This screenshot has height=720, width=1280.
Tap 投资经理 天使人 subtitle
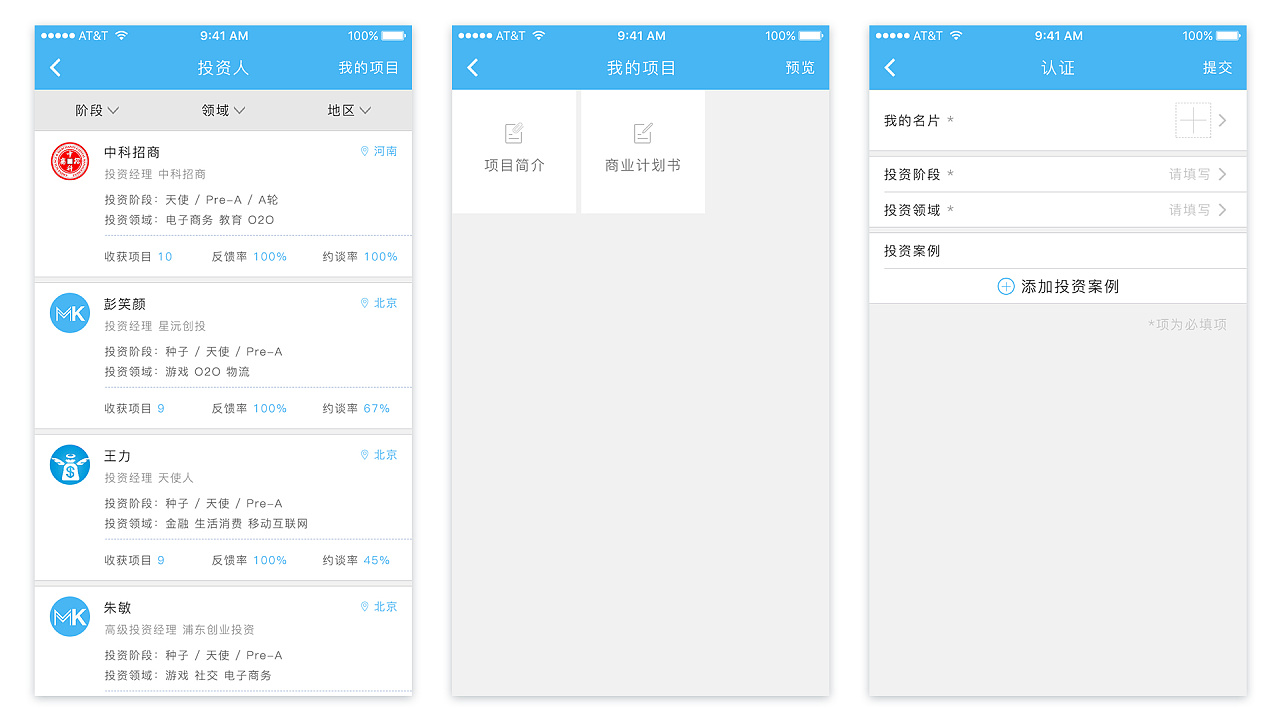[x=149, y=478]
